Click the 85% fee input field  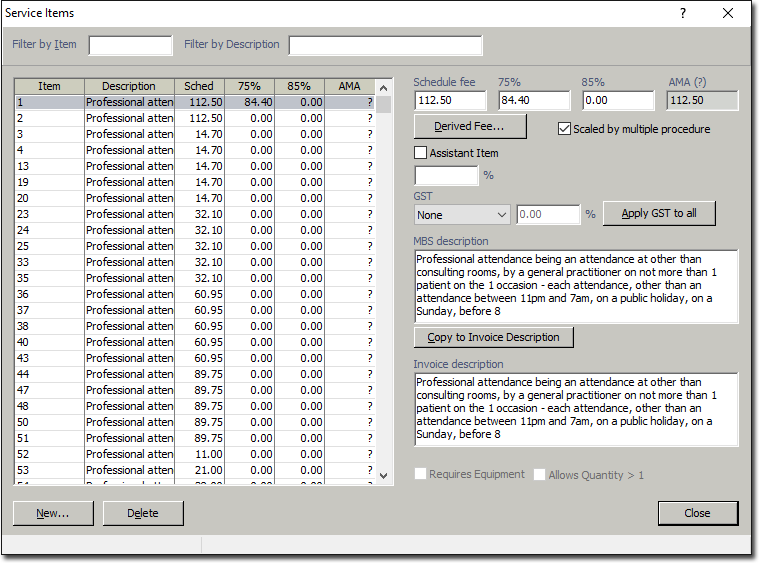(618, 100)
